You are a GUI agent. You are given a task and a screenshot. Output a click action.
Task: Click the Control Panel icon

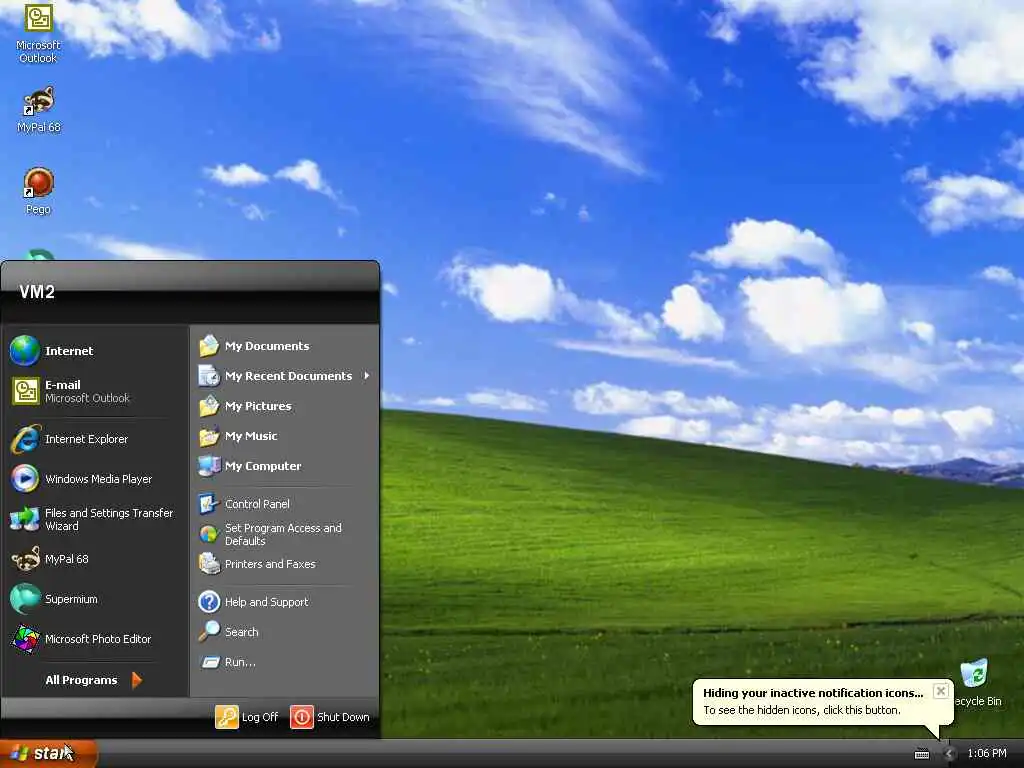209,504
